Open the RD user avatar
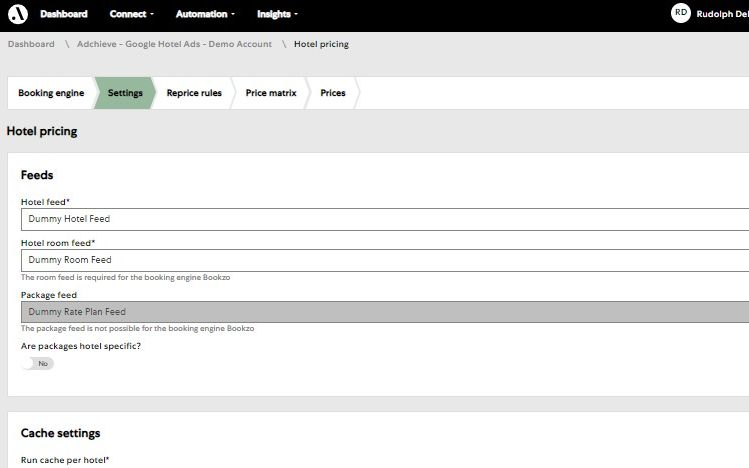The width and height of the screenshot is (749, 468). tap(681, 13)
